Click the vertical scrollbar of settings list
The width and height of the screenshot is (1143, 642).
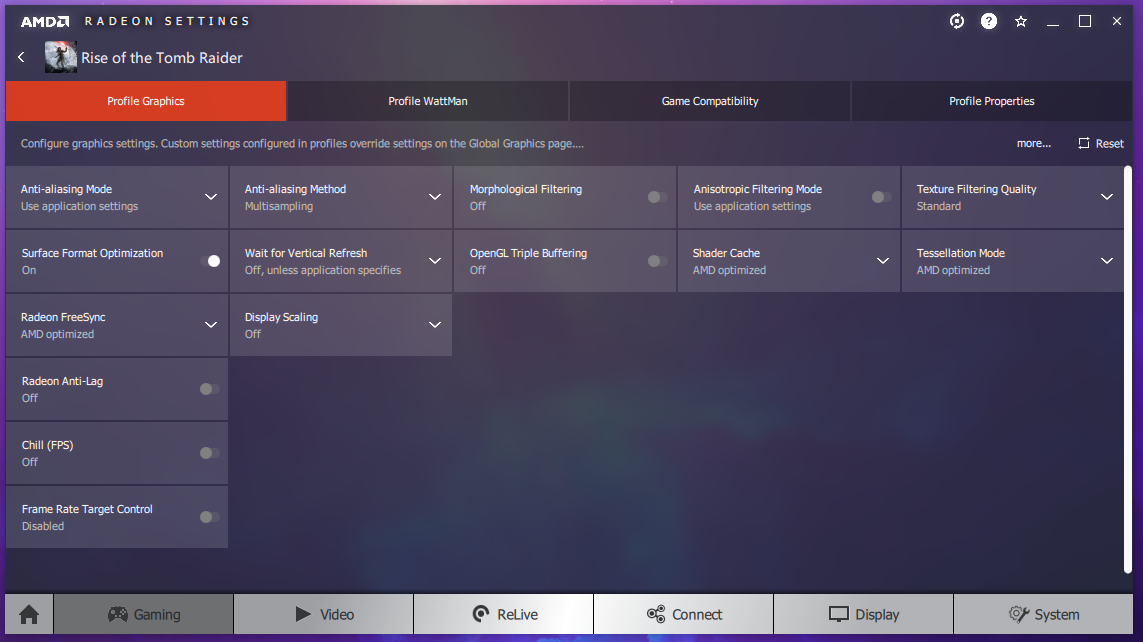[1128, 369]
